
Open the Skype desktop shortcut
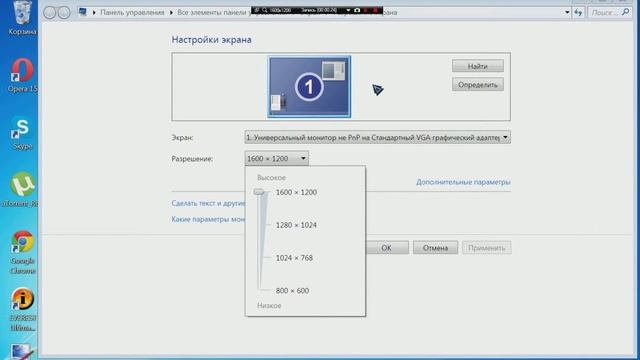22,133
